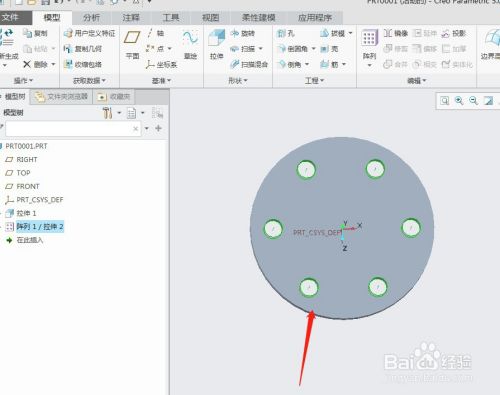The width and height of the screenshot is (500, 395).
Task: Open the 文件 menu
Action: (x=15, y=17)
